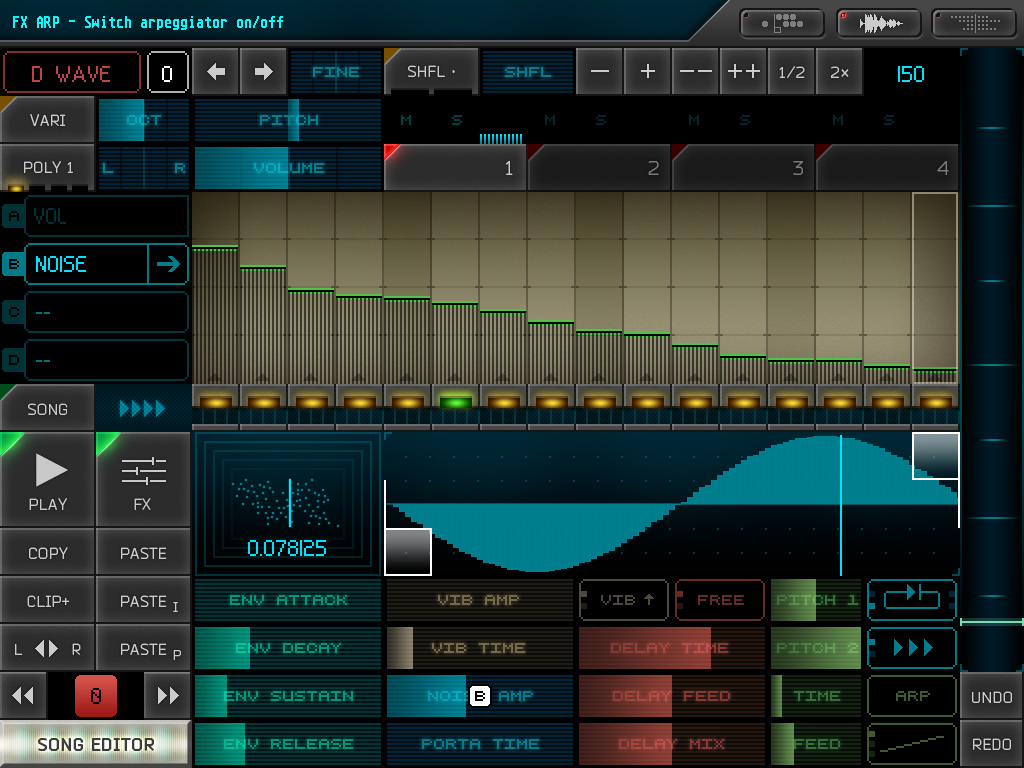Select the ramp line shape icon
The height and width of the screenshot is (768, 1024).
[x=912, y=744]
